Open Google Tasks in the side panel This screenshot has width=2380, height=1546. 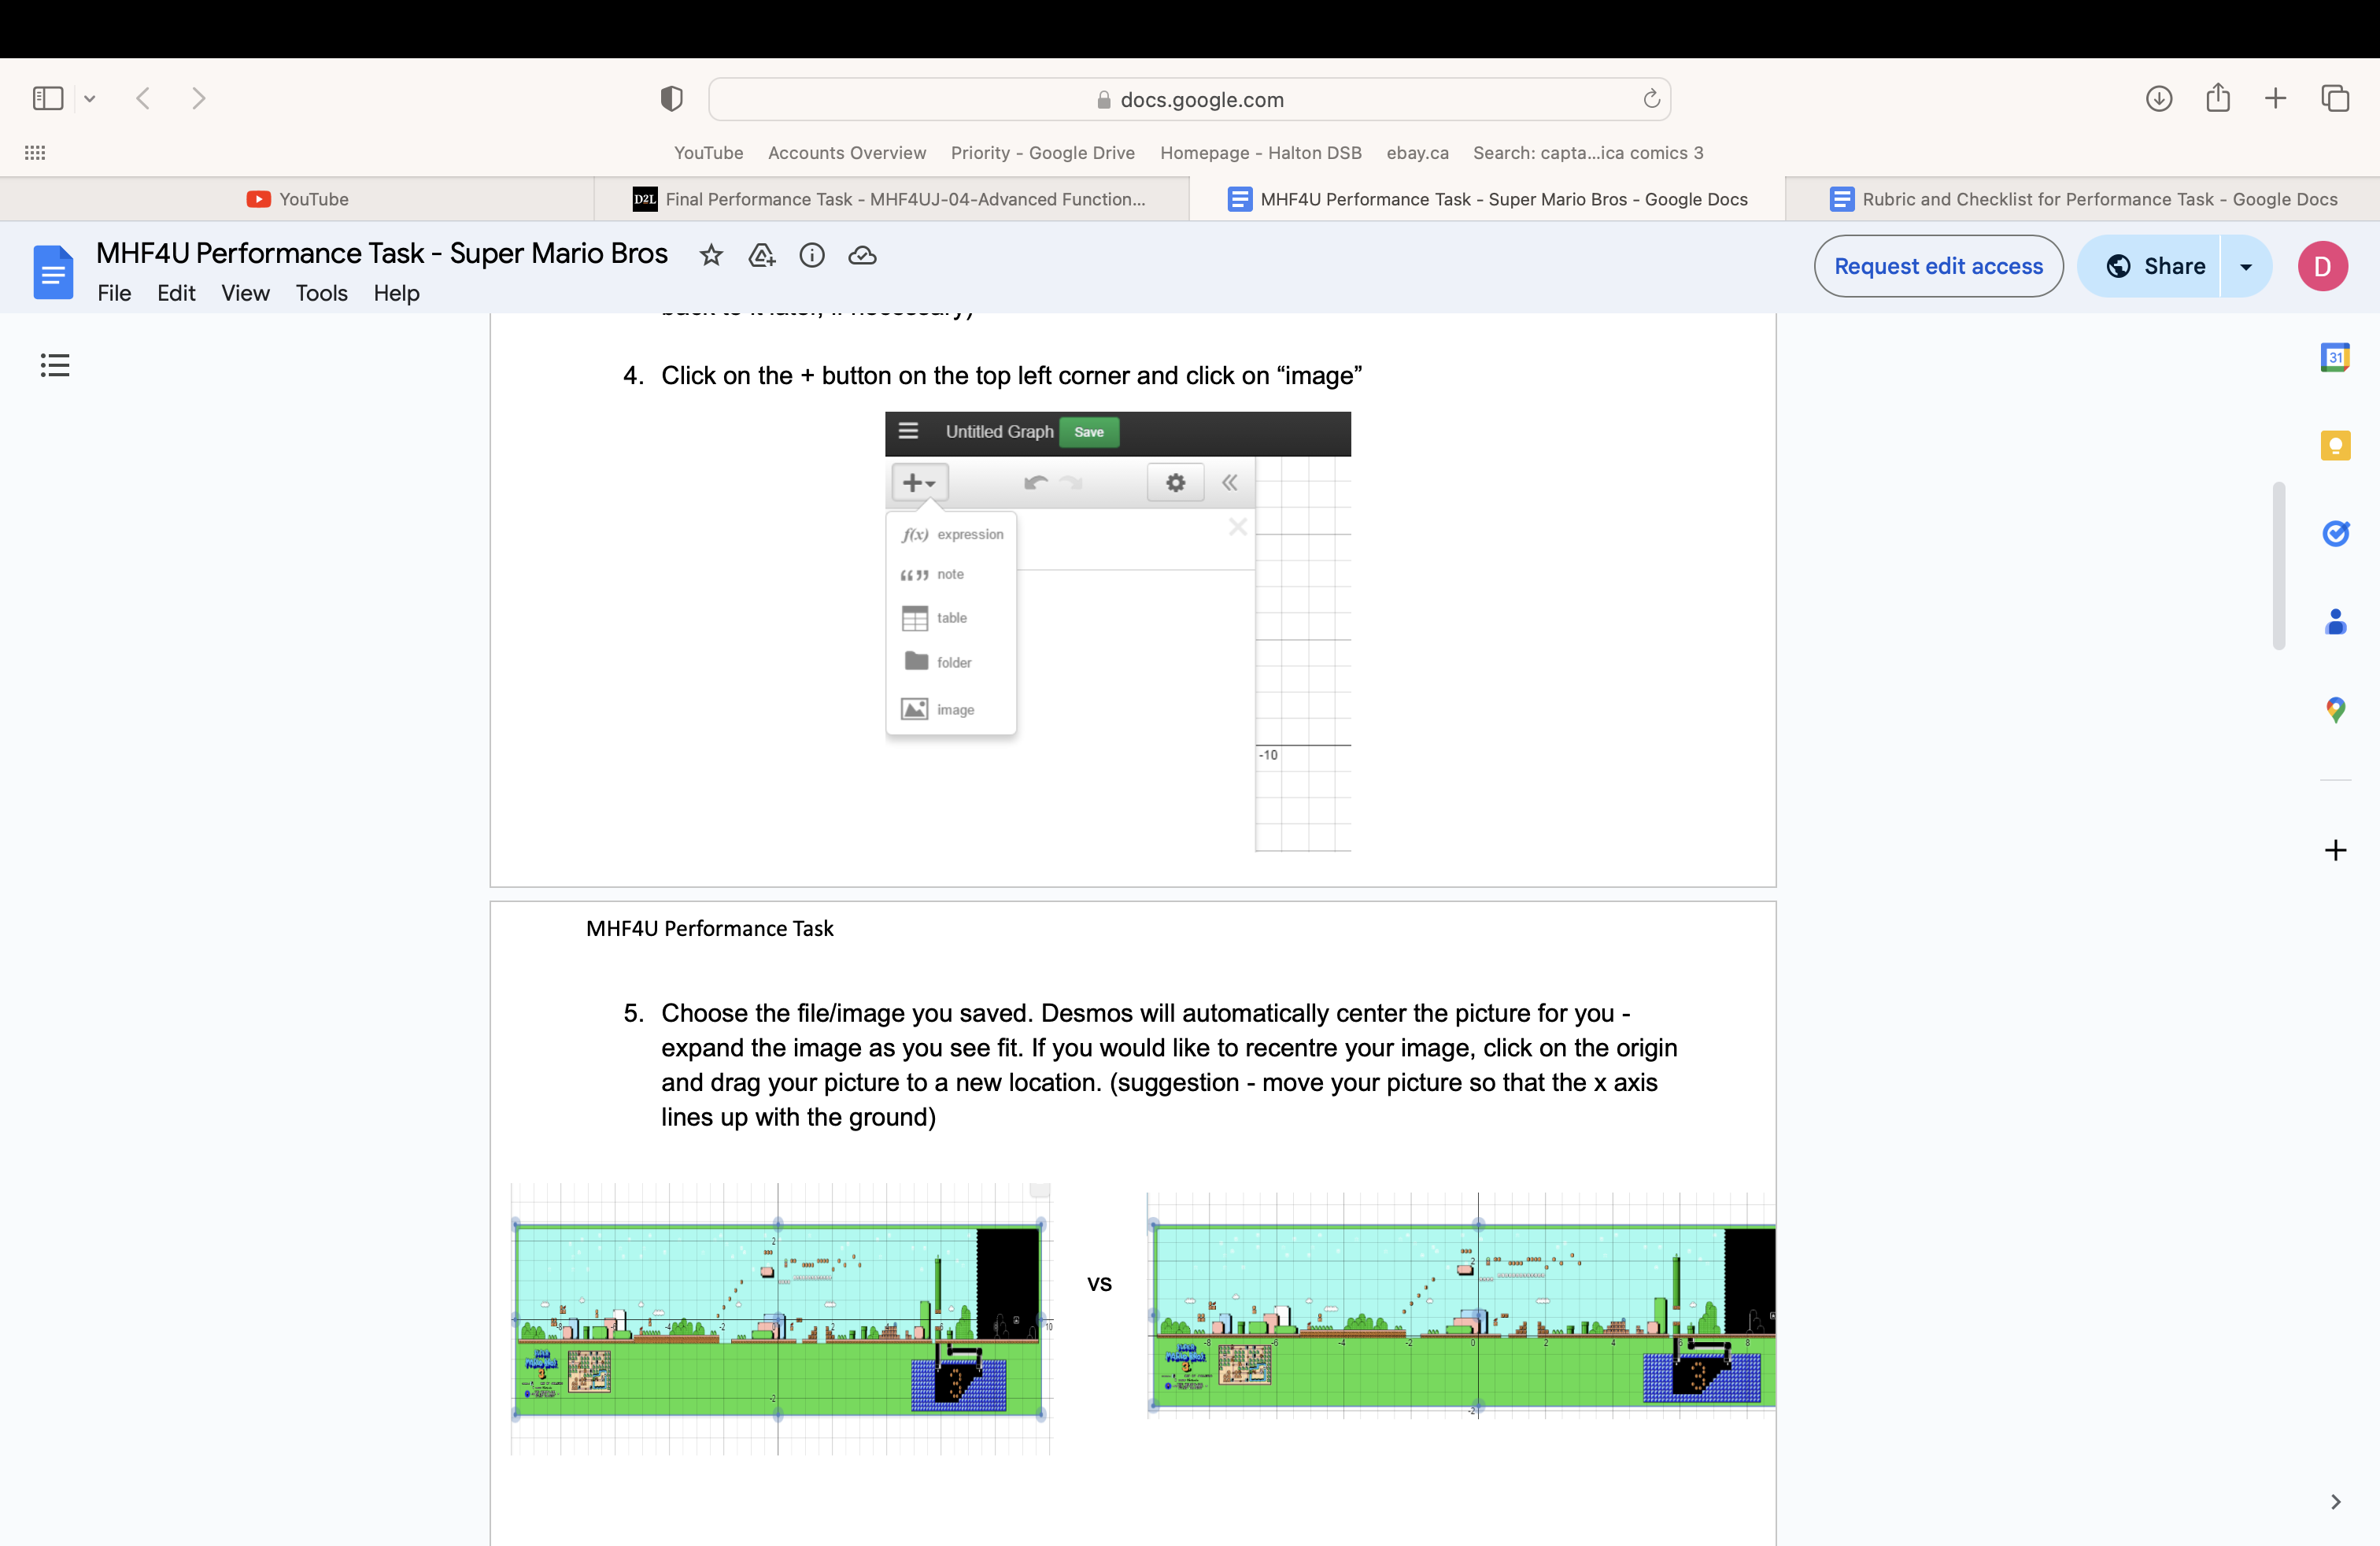click(x=2336, y=533)
